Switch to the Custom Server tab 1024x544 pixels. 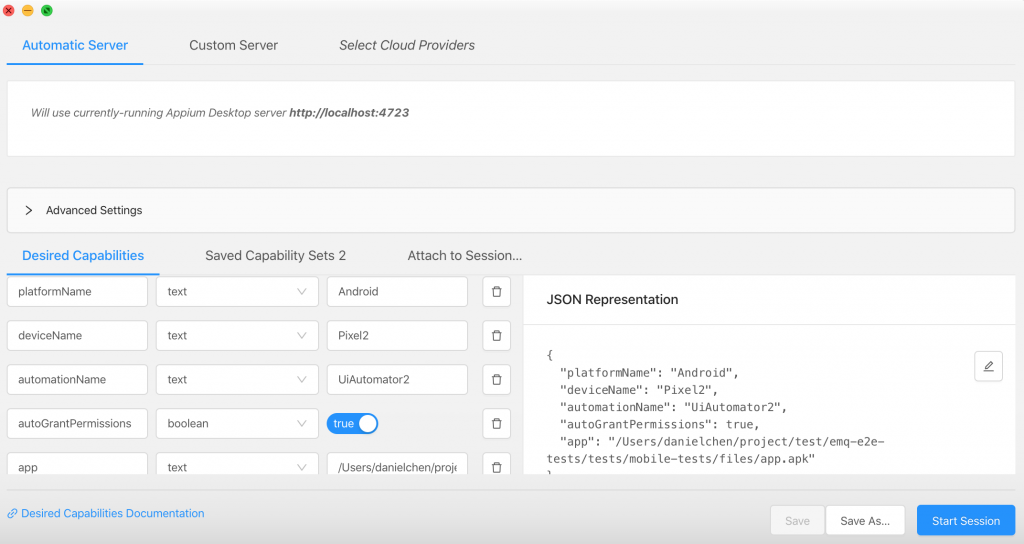point(233,45)
